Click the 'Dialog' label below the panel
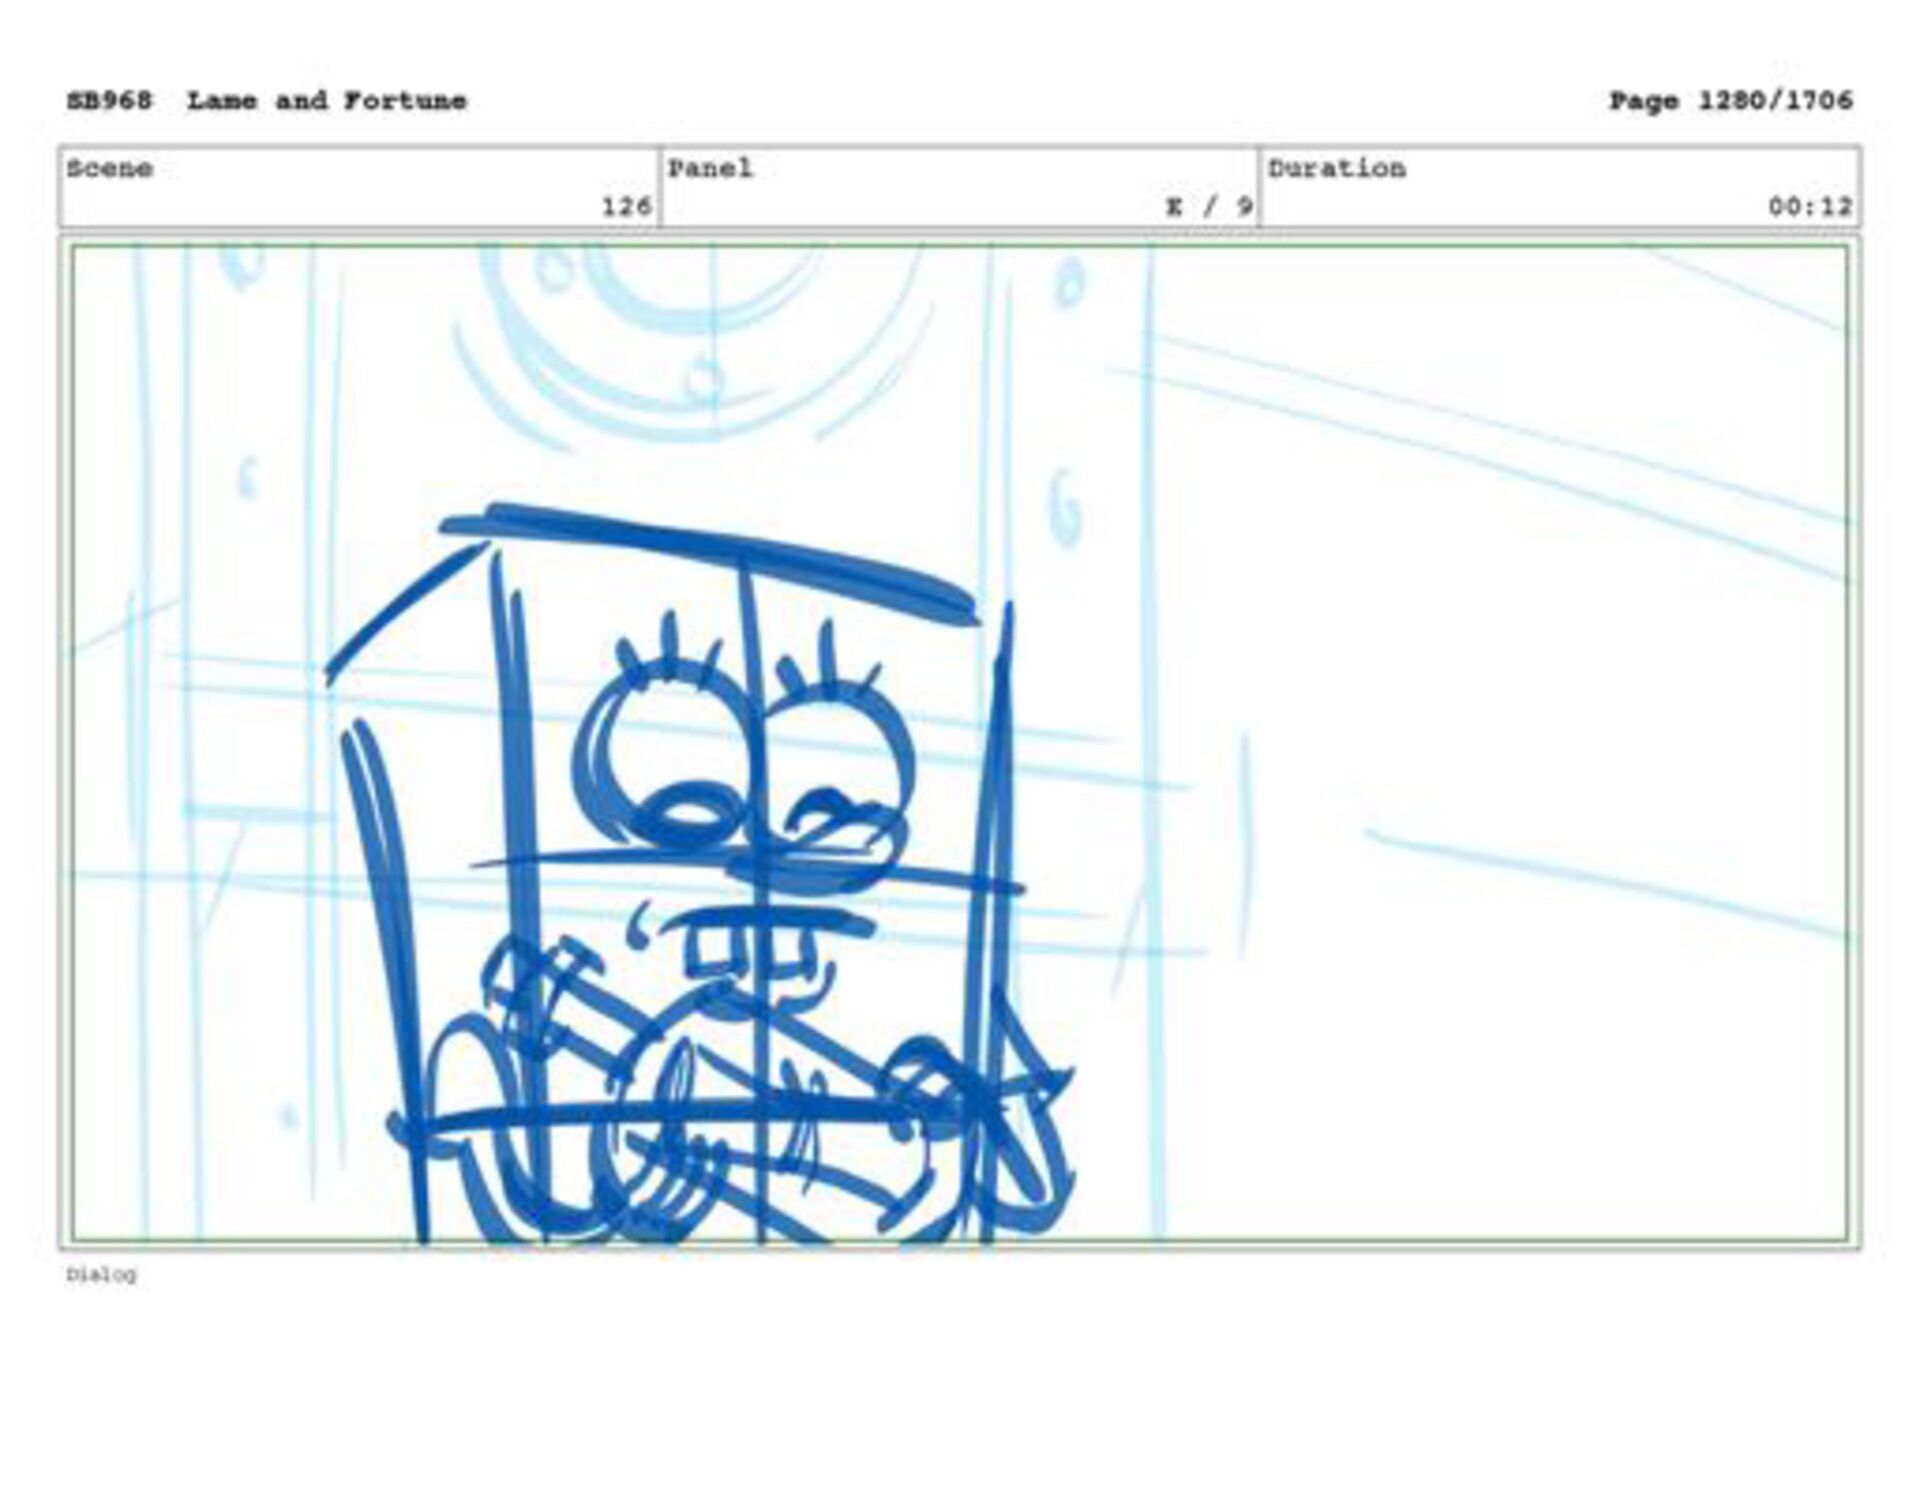Image resolution: width=1920 pixels, height=1487 pixels. (101, 1275)
